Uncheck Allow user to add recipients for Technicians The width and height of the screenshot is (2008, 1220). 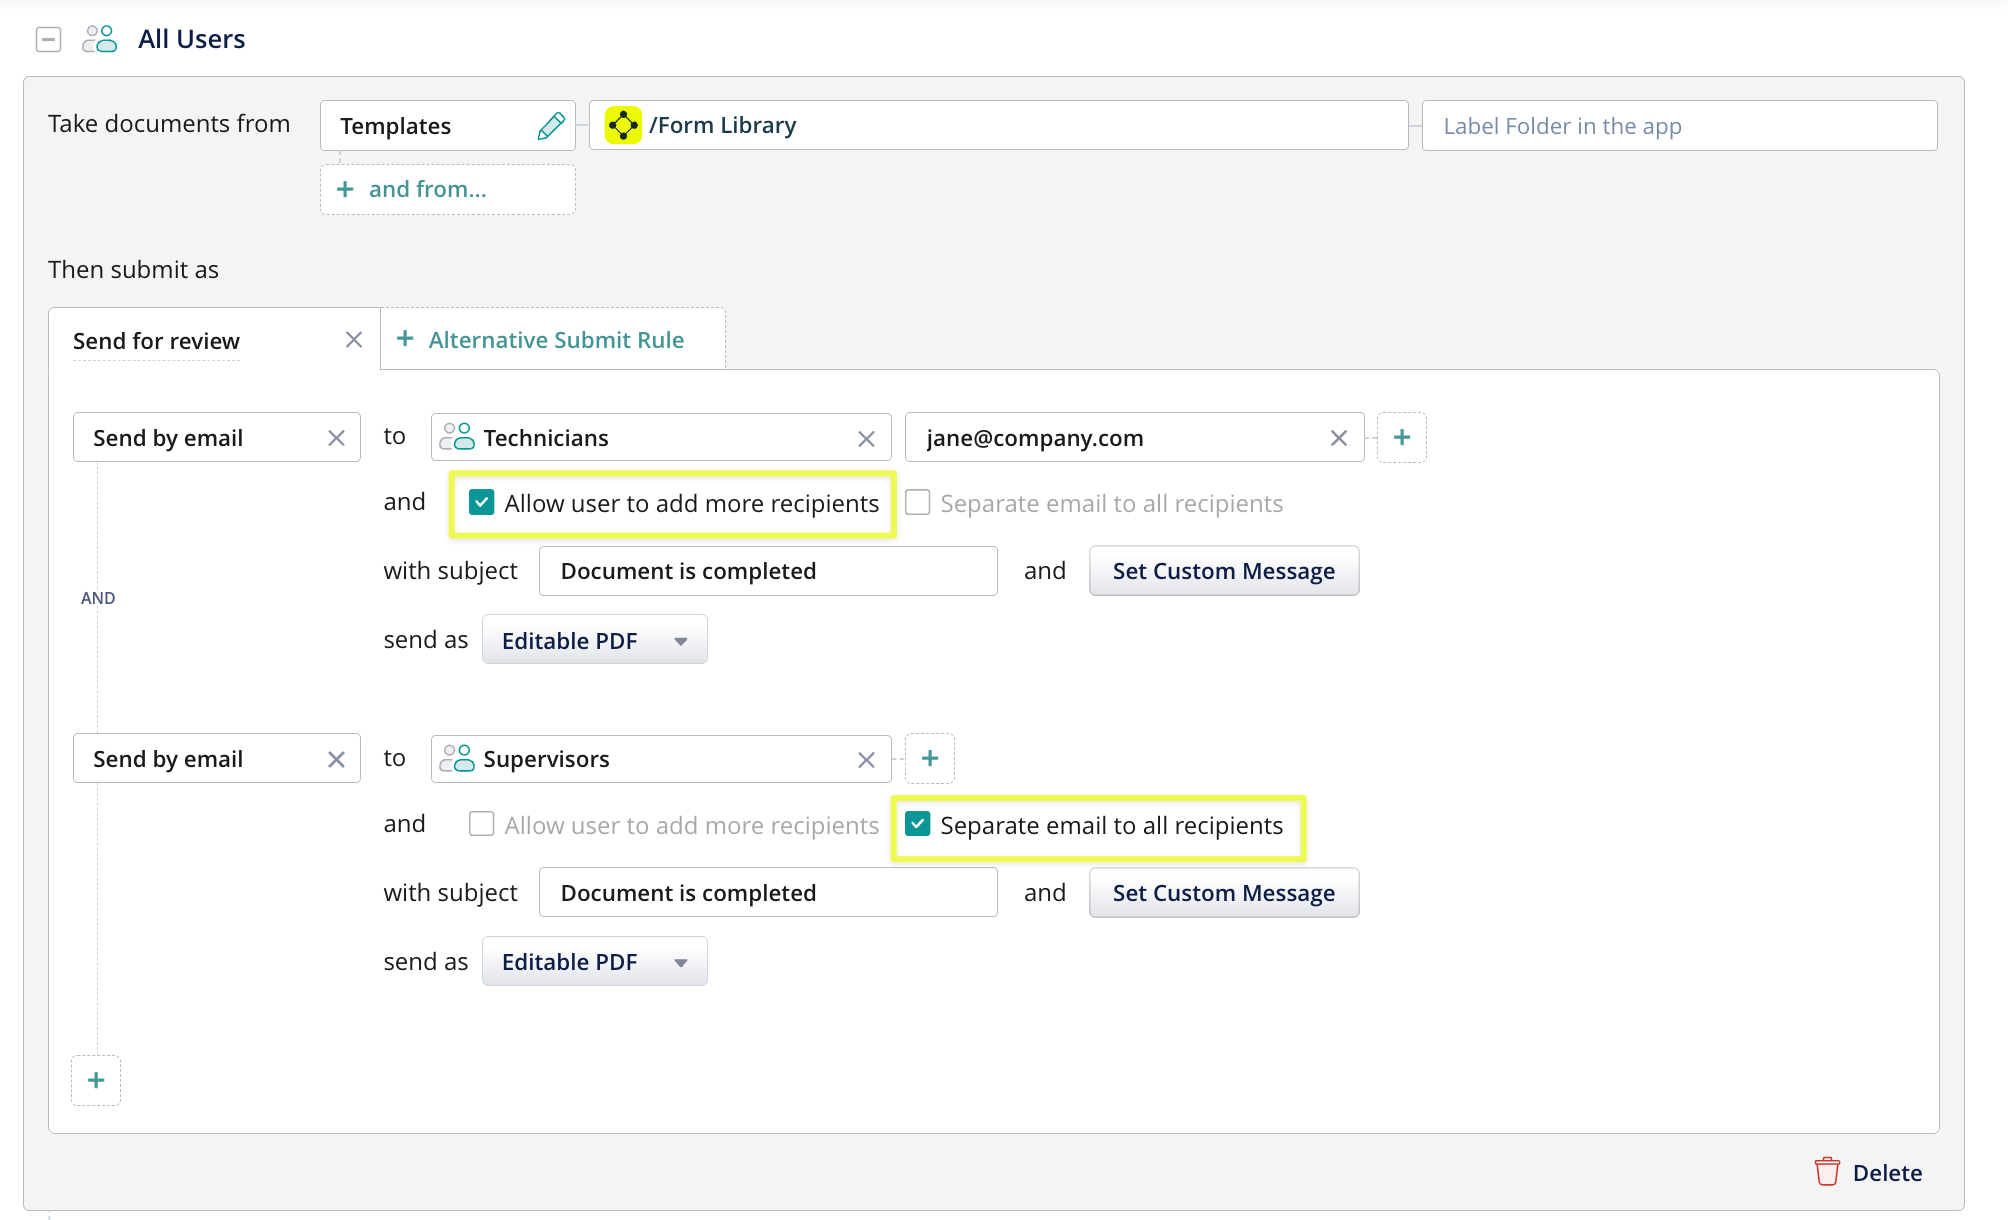[x=482, y=503]
